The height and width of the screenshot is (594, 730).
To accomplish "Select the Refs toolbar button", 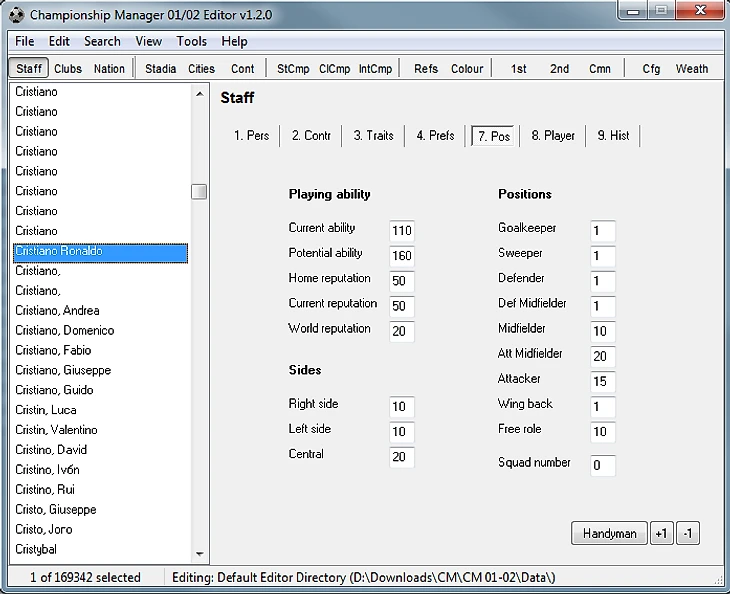I will tap(426, 69).
